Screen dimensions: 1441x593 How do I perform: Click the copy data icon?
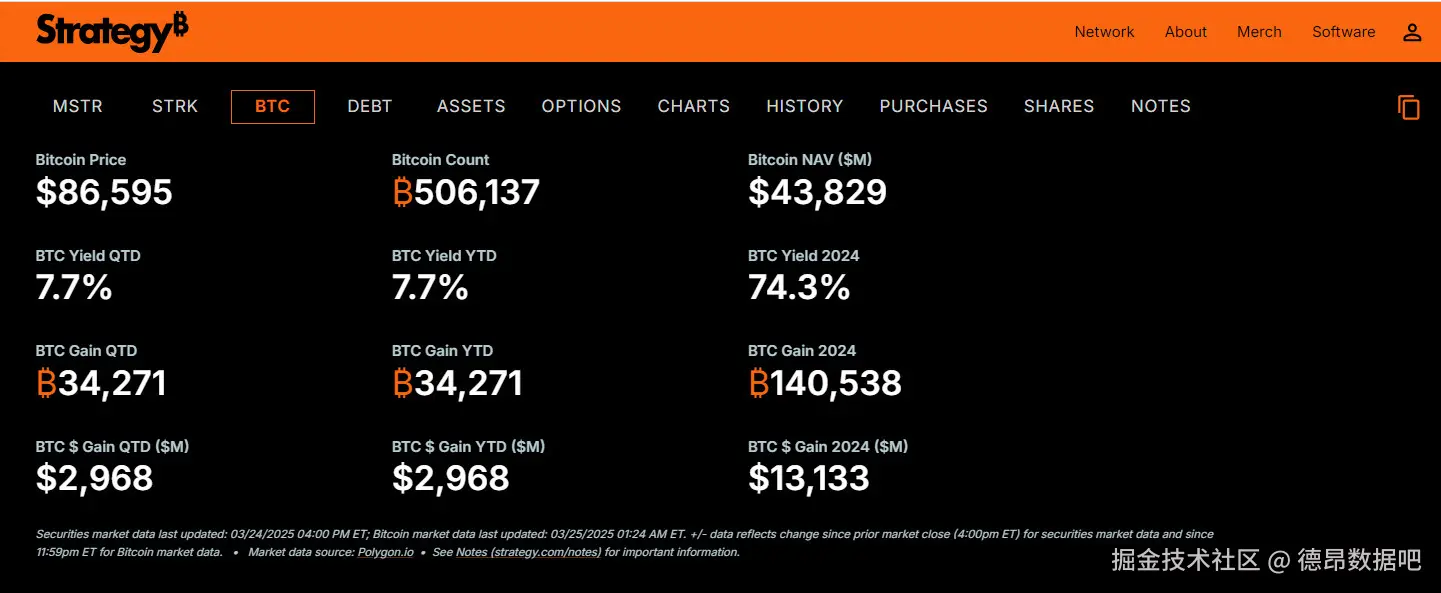click(x=1408, y=107)
